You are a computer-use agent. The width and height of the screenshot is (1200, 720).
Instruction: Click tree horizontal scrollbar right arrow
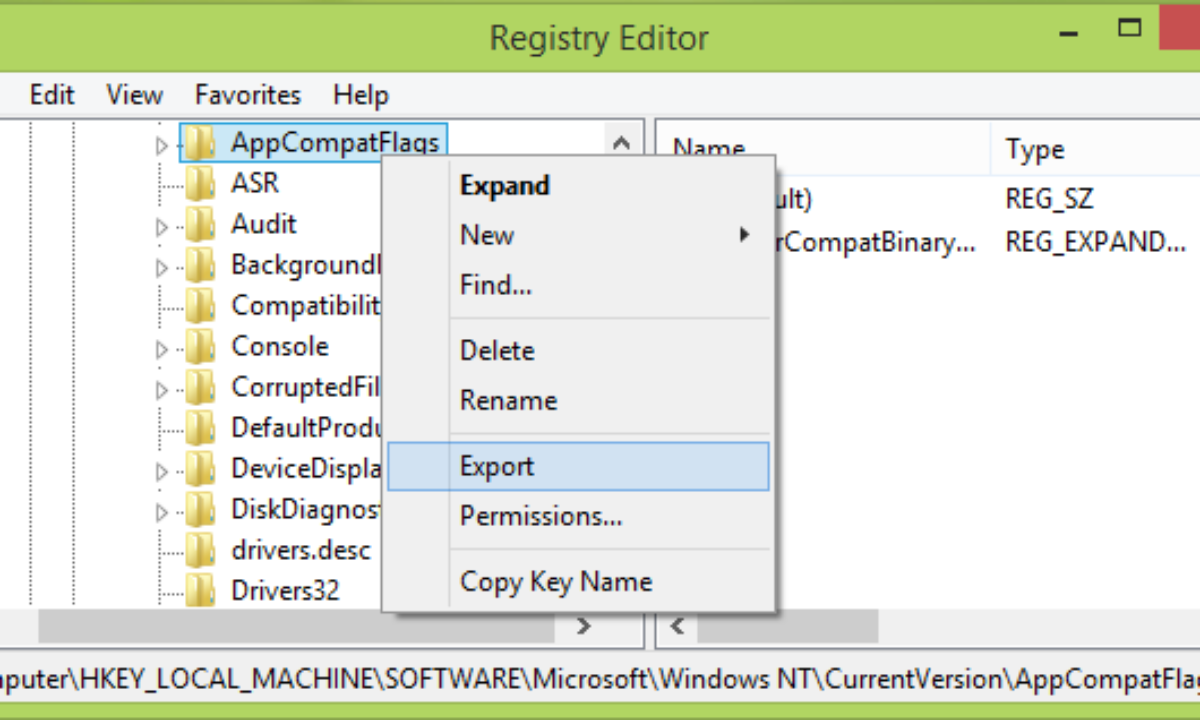click(x=585, y=627)
